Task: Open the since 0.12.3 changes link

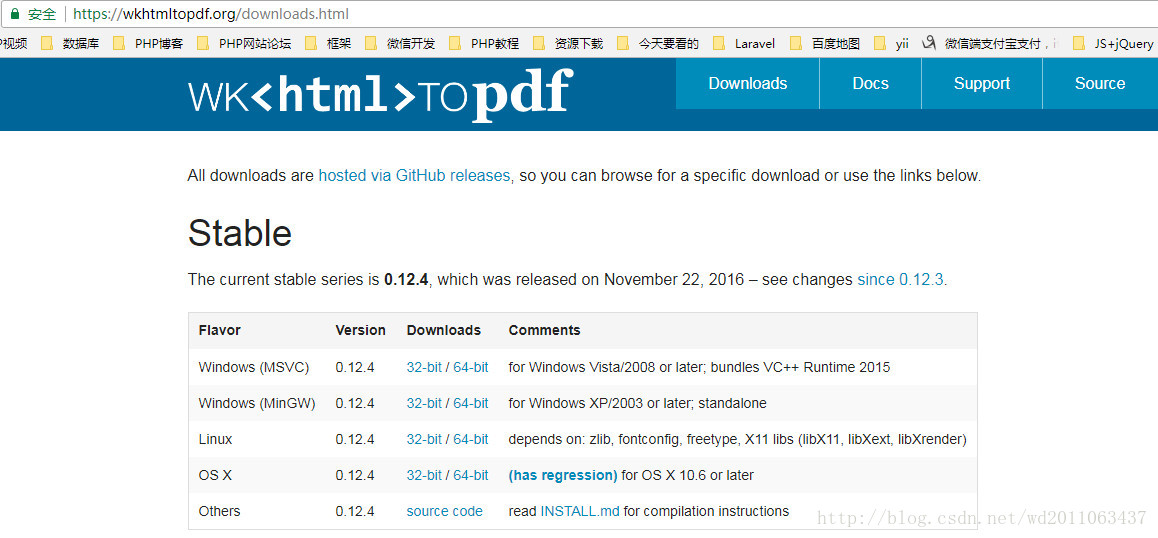Action: click(900, 280)
